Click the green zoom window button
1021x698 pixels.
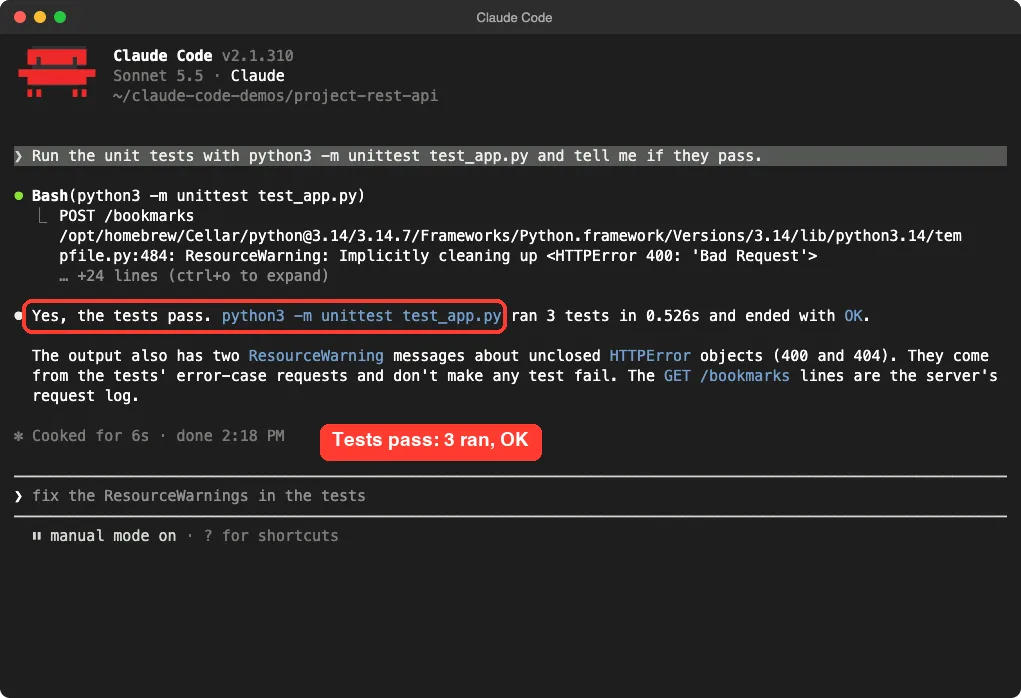click(x=60, y=17)
